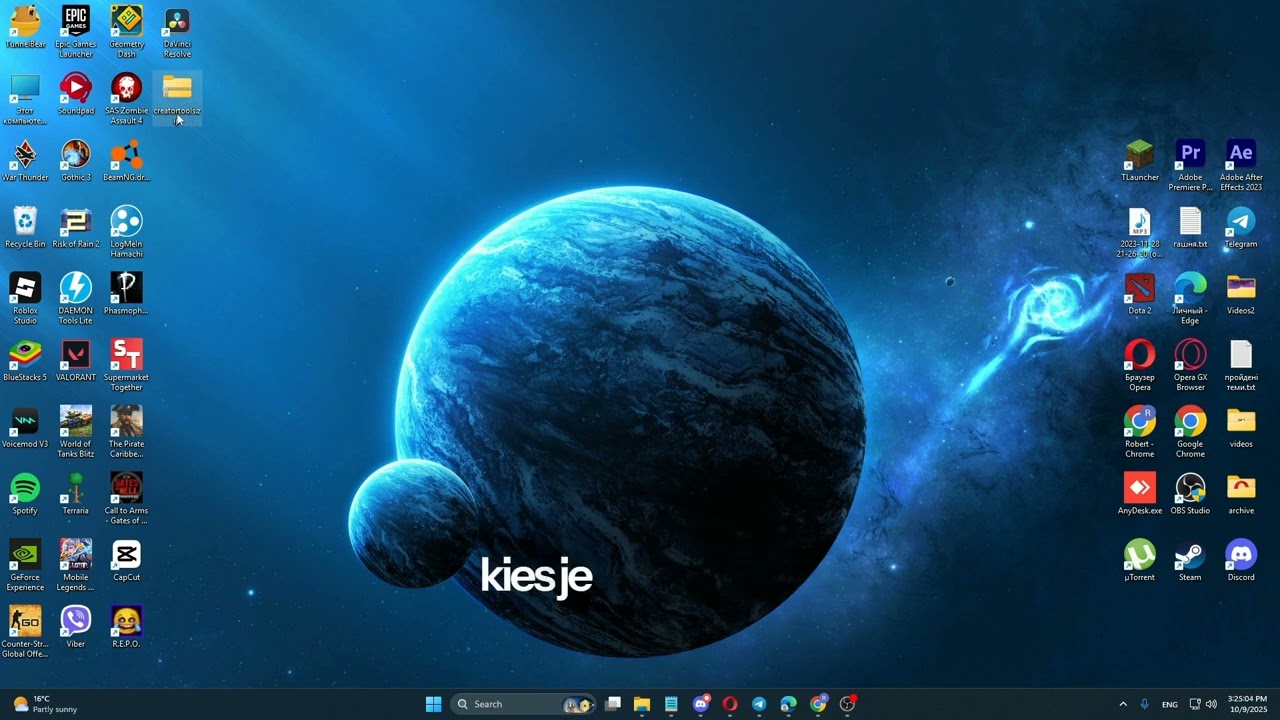
Task: Select the 2023-11-28 MP3 file
Action: 1140,231
